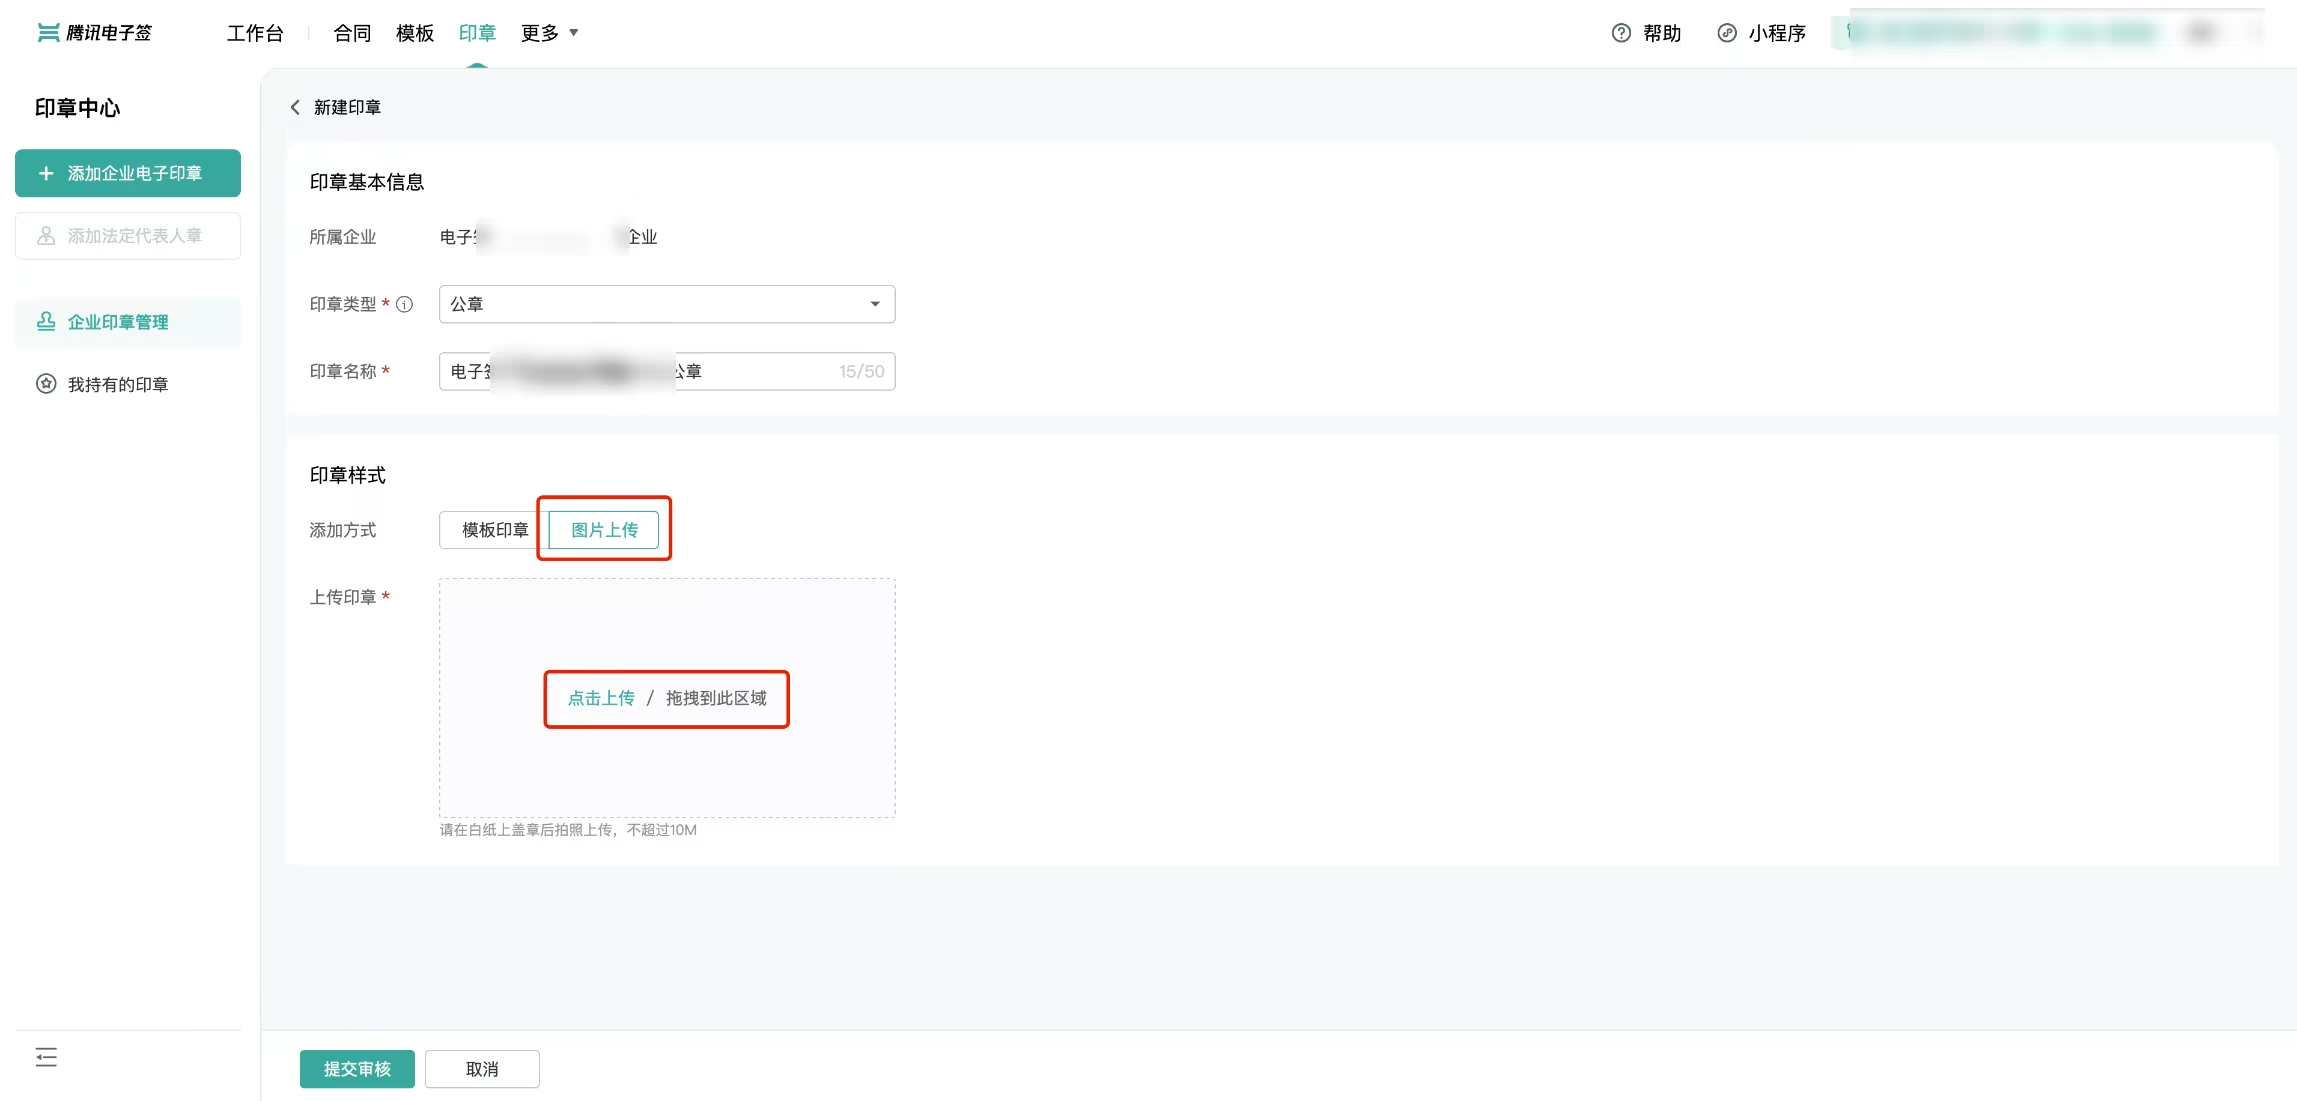The width and height of the screenshot is (2297, 1101).
Task: Click the Tencent e-sign logo
Action: tap(94, 33)
